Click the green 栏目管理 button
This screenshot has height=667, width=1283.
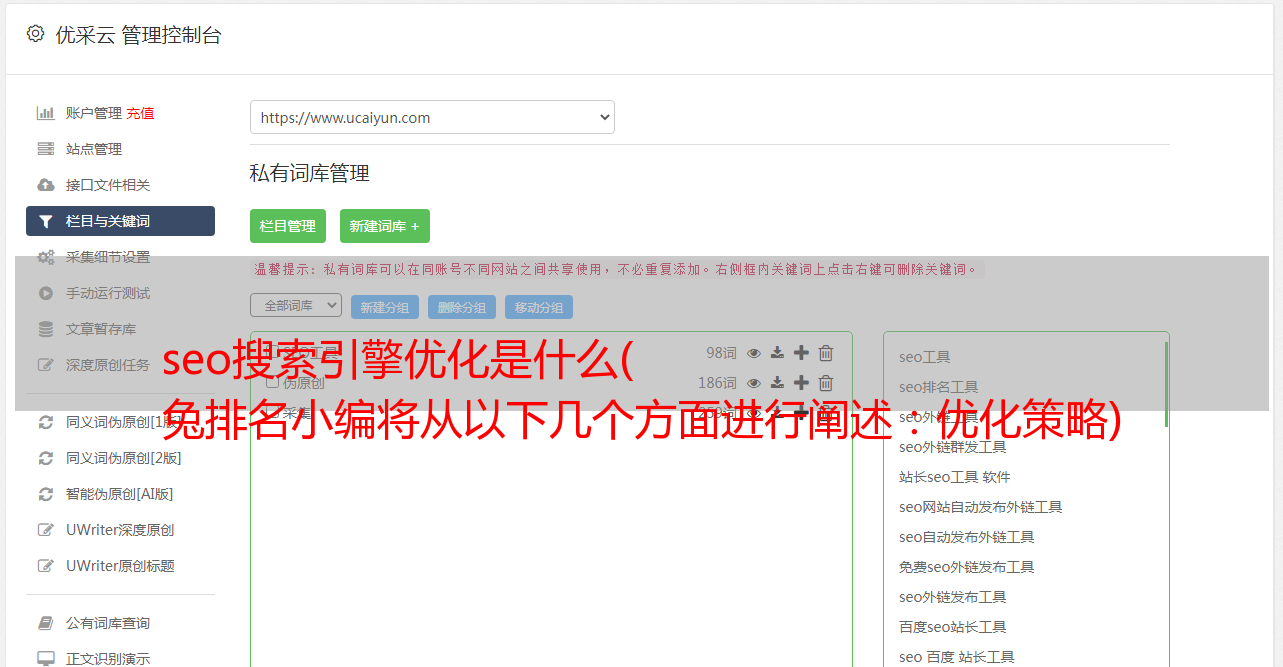pyautogui.click(x=288, y=226)
